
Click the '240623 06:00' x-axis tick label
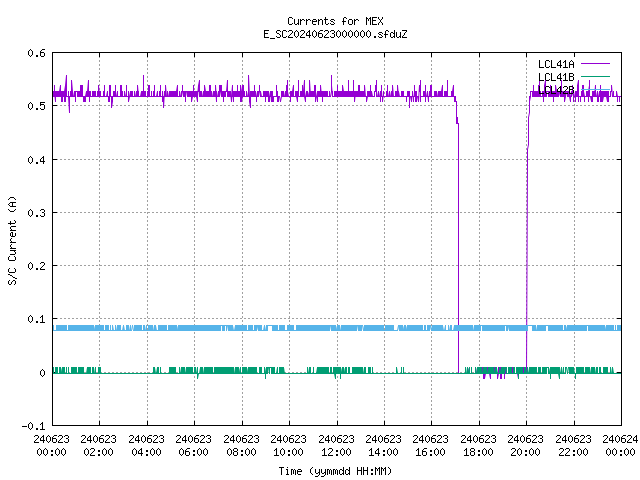click(193, 445)
